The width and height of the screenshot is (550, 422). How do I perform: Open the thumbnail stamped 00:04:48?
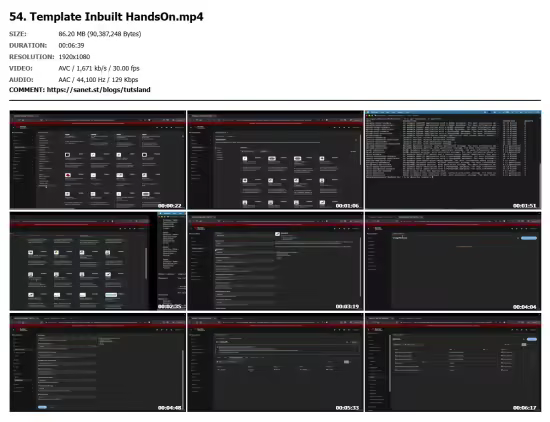[x=98, y=362]
